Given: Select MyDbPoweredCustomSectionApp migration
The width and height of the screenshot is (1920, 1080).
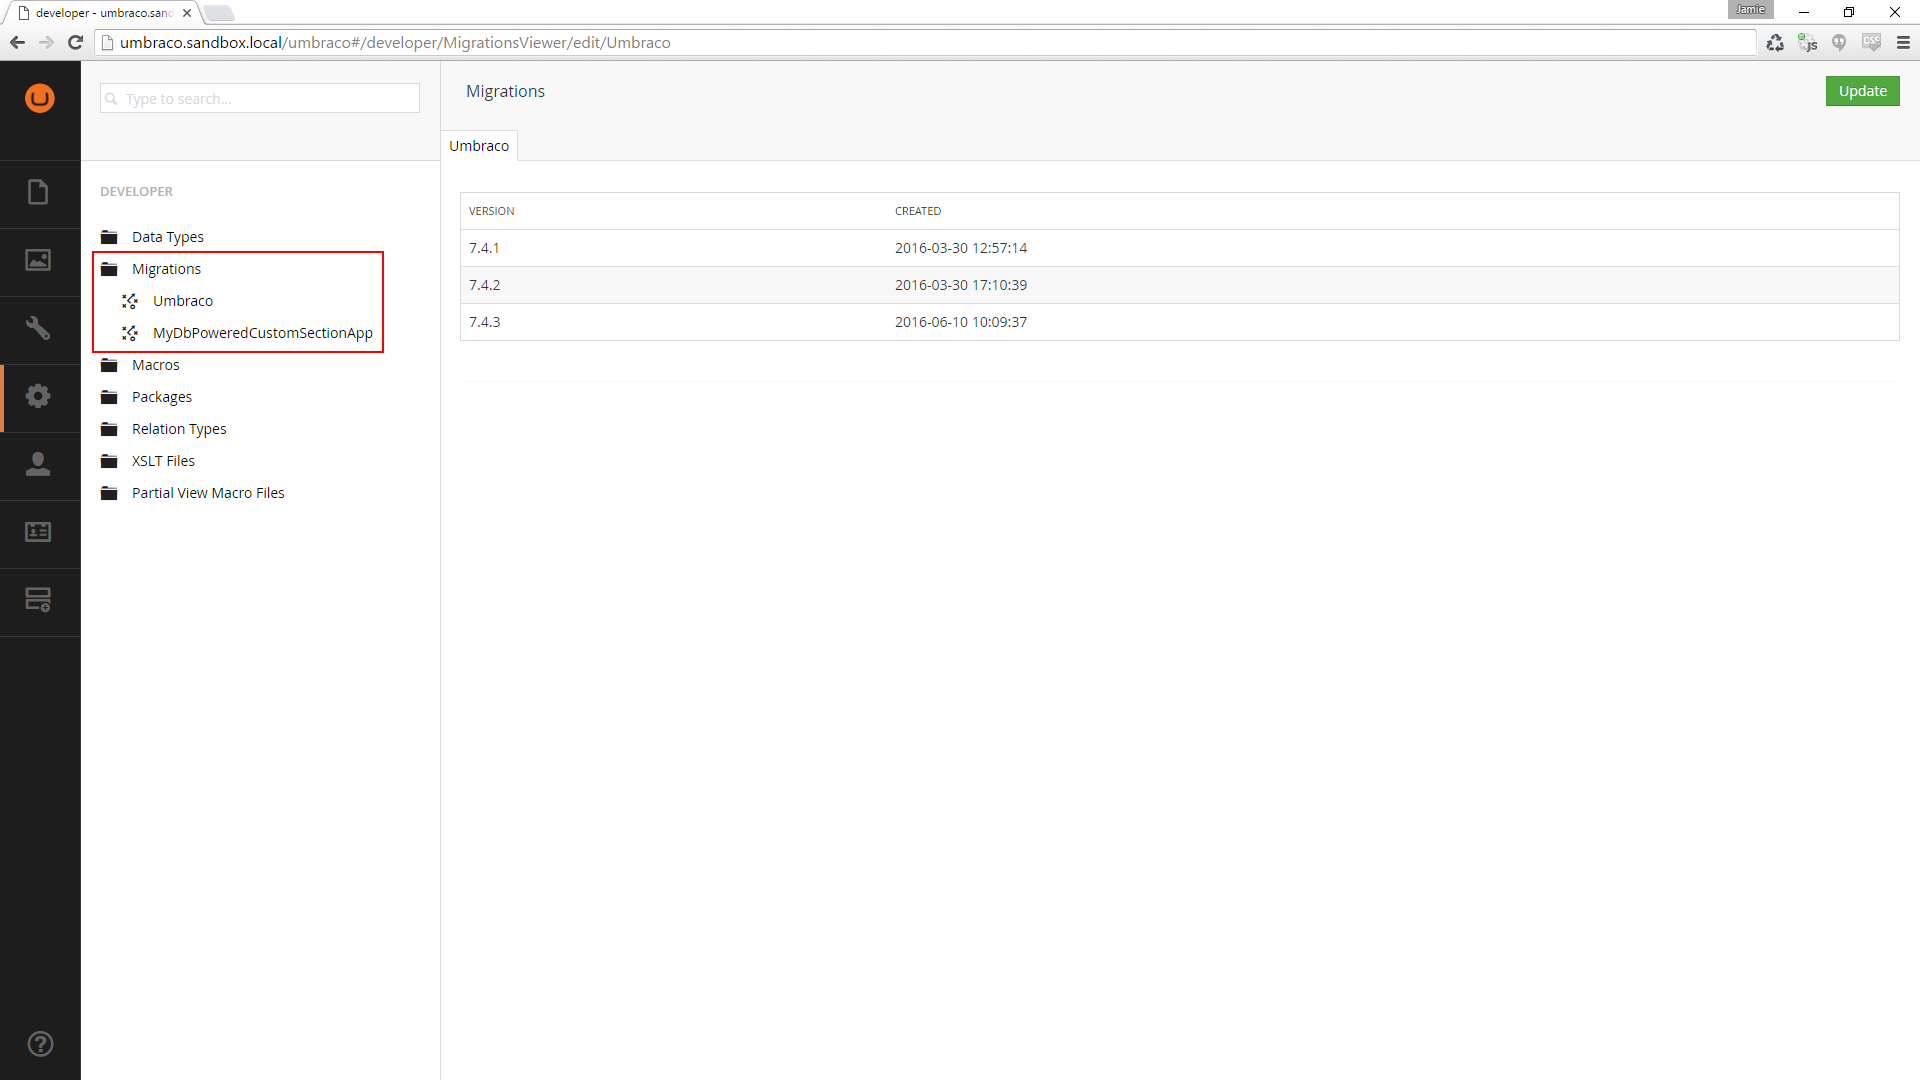Looking at the screenshot, I should point(263,333).
